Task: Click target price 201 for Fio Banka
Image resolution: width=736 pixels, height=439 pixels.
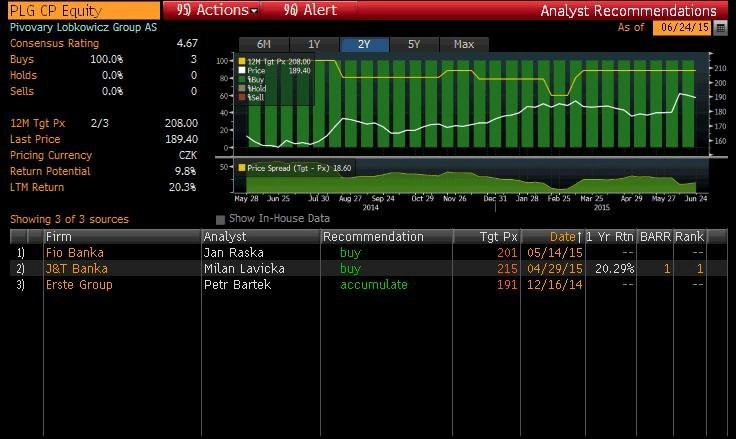Action: (507, 253)
